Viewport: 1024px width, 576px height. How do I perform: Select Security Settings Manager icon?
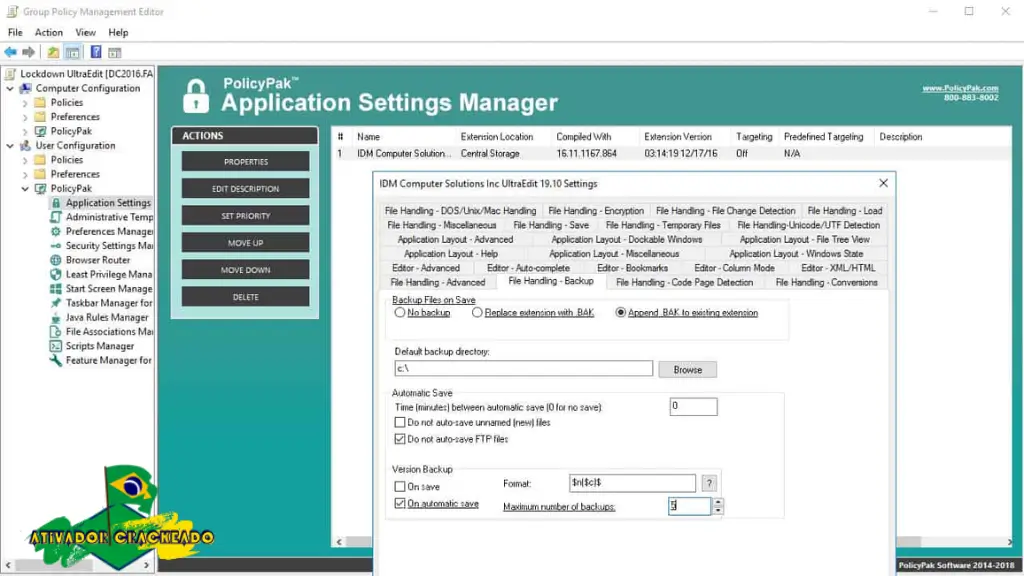point(56,246)
